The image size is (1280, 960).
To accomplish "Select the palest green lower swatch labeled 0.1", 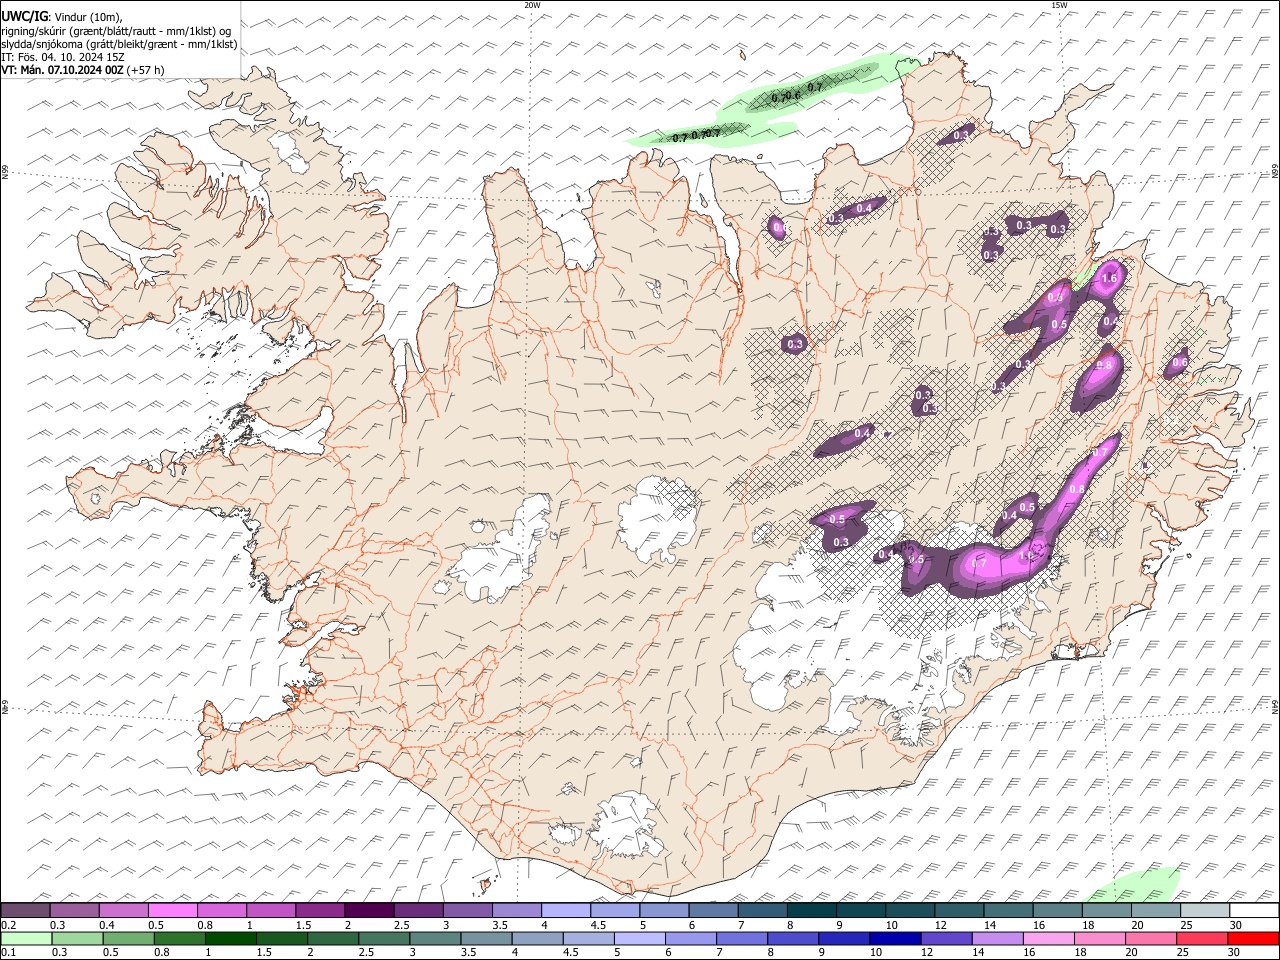I will [x=26, y=938].
